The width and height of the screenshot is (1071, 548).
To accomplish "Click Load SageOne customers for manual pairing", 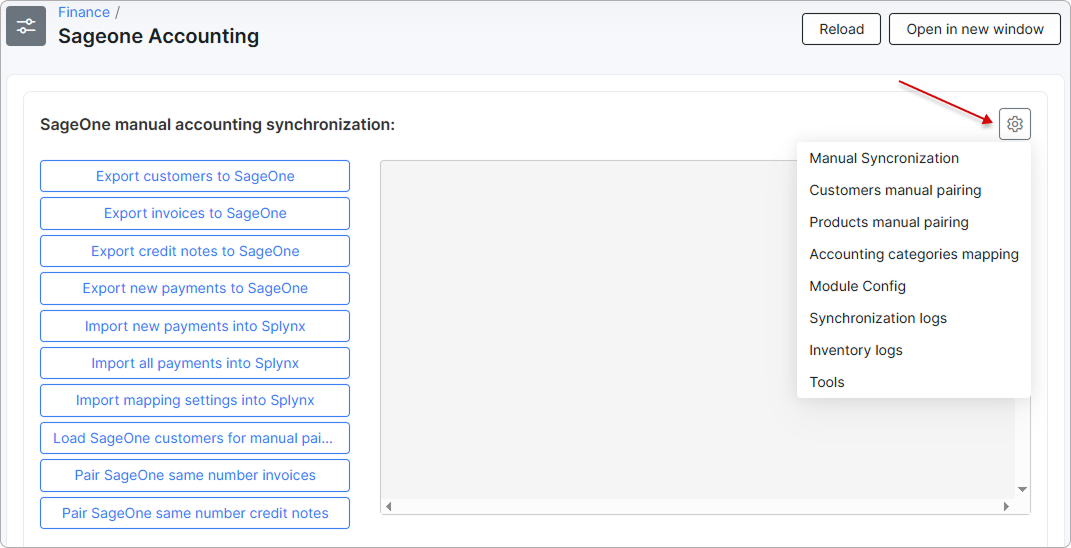I will [195, 438].
